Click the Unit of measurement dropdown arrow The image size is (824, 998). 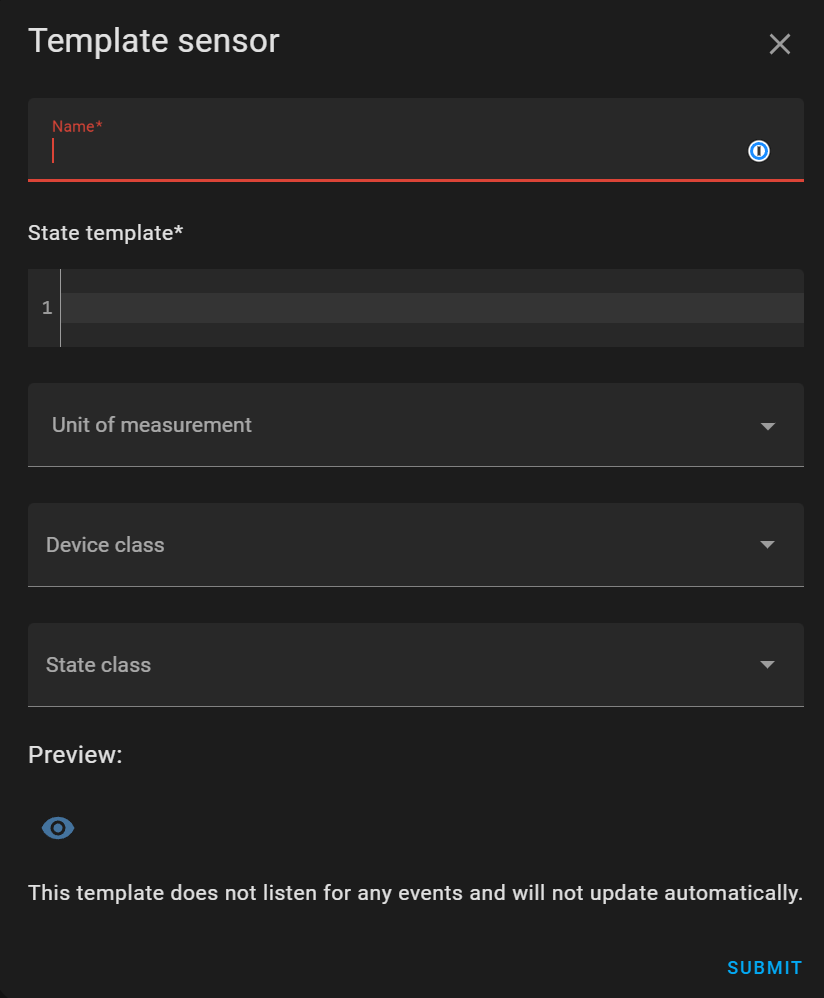(x=768, y=426)
